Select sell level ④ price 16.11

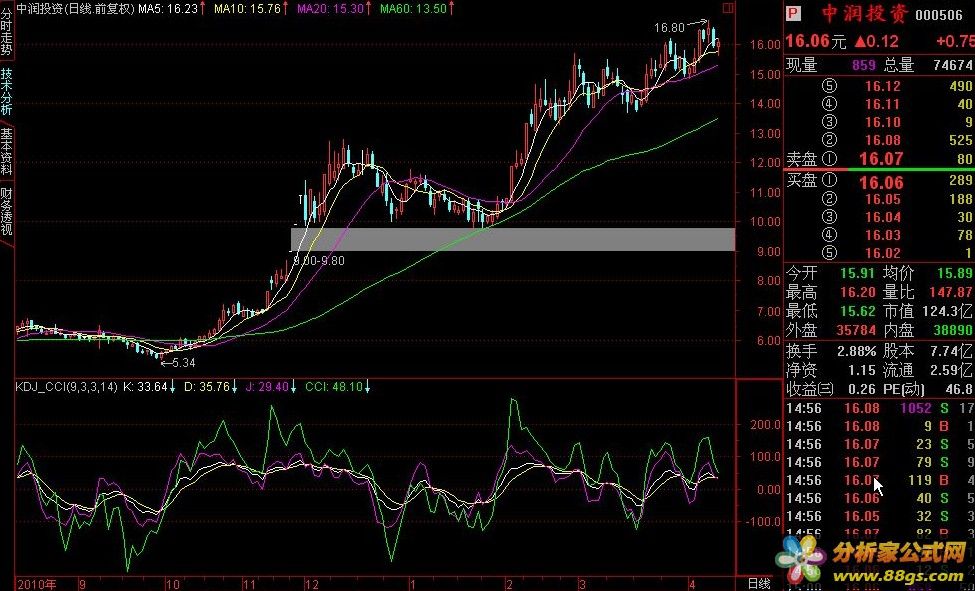click(882, 105)
